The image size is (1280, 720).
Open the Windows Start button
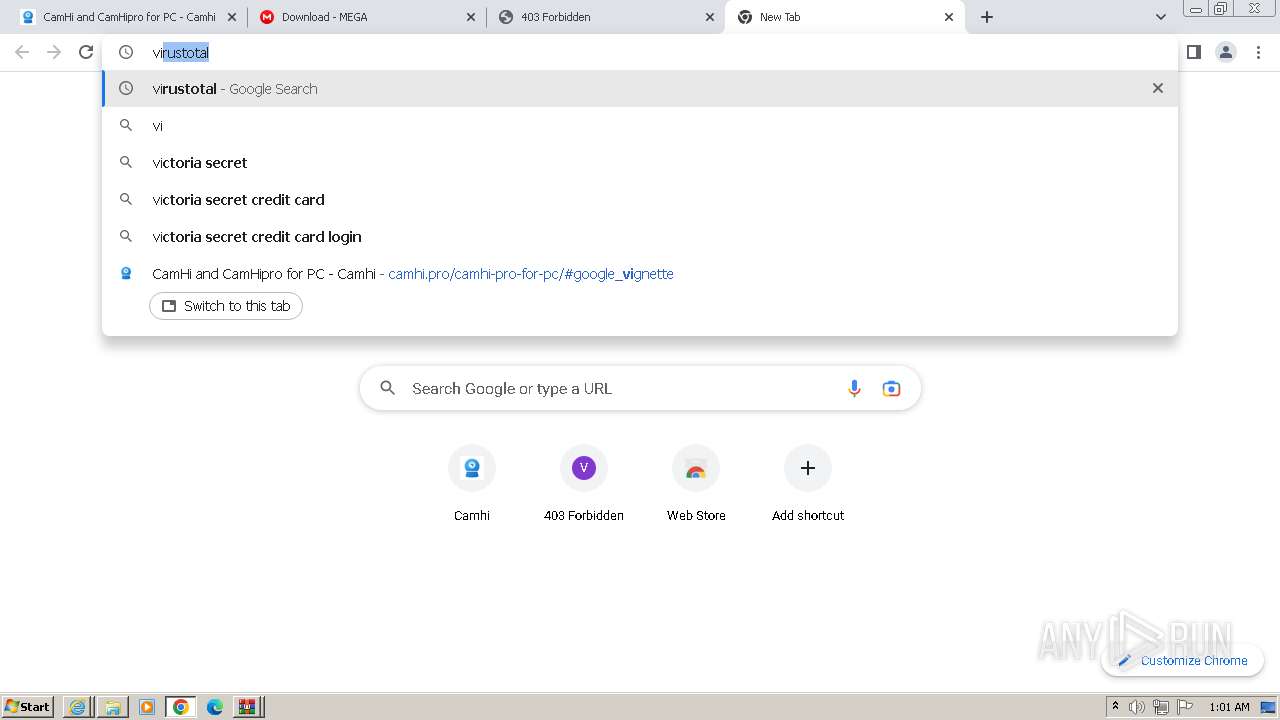click(x=28, y=706)
